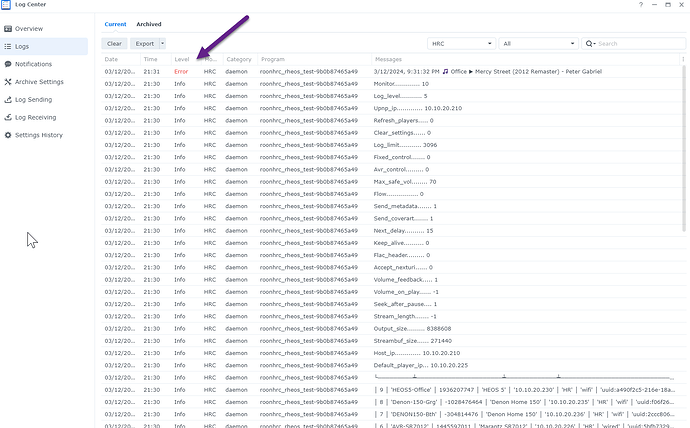Open Overview section label

[x=29, y=29]
